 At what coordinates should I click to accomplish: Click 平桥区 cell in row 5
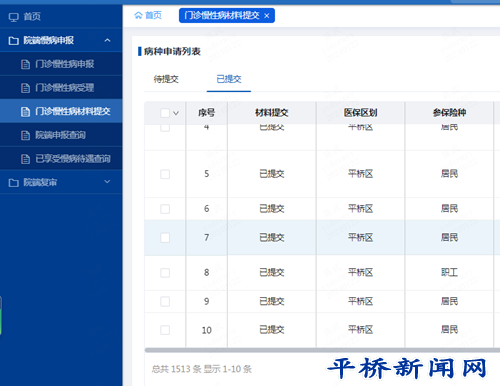[x=360, y=174]
